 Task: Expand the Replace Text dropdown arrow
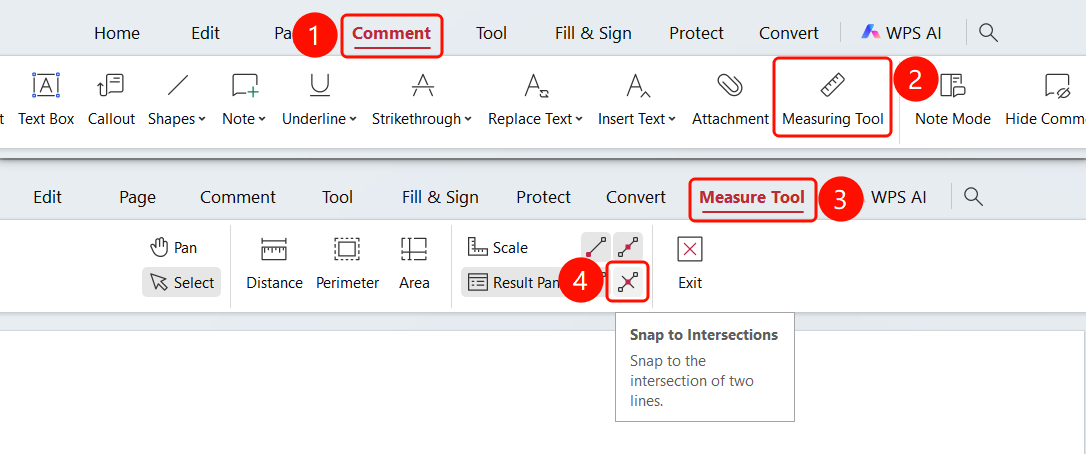579,119
